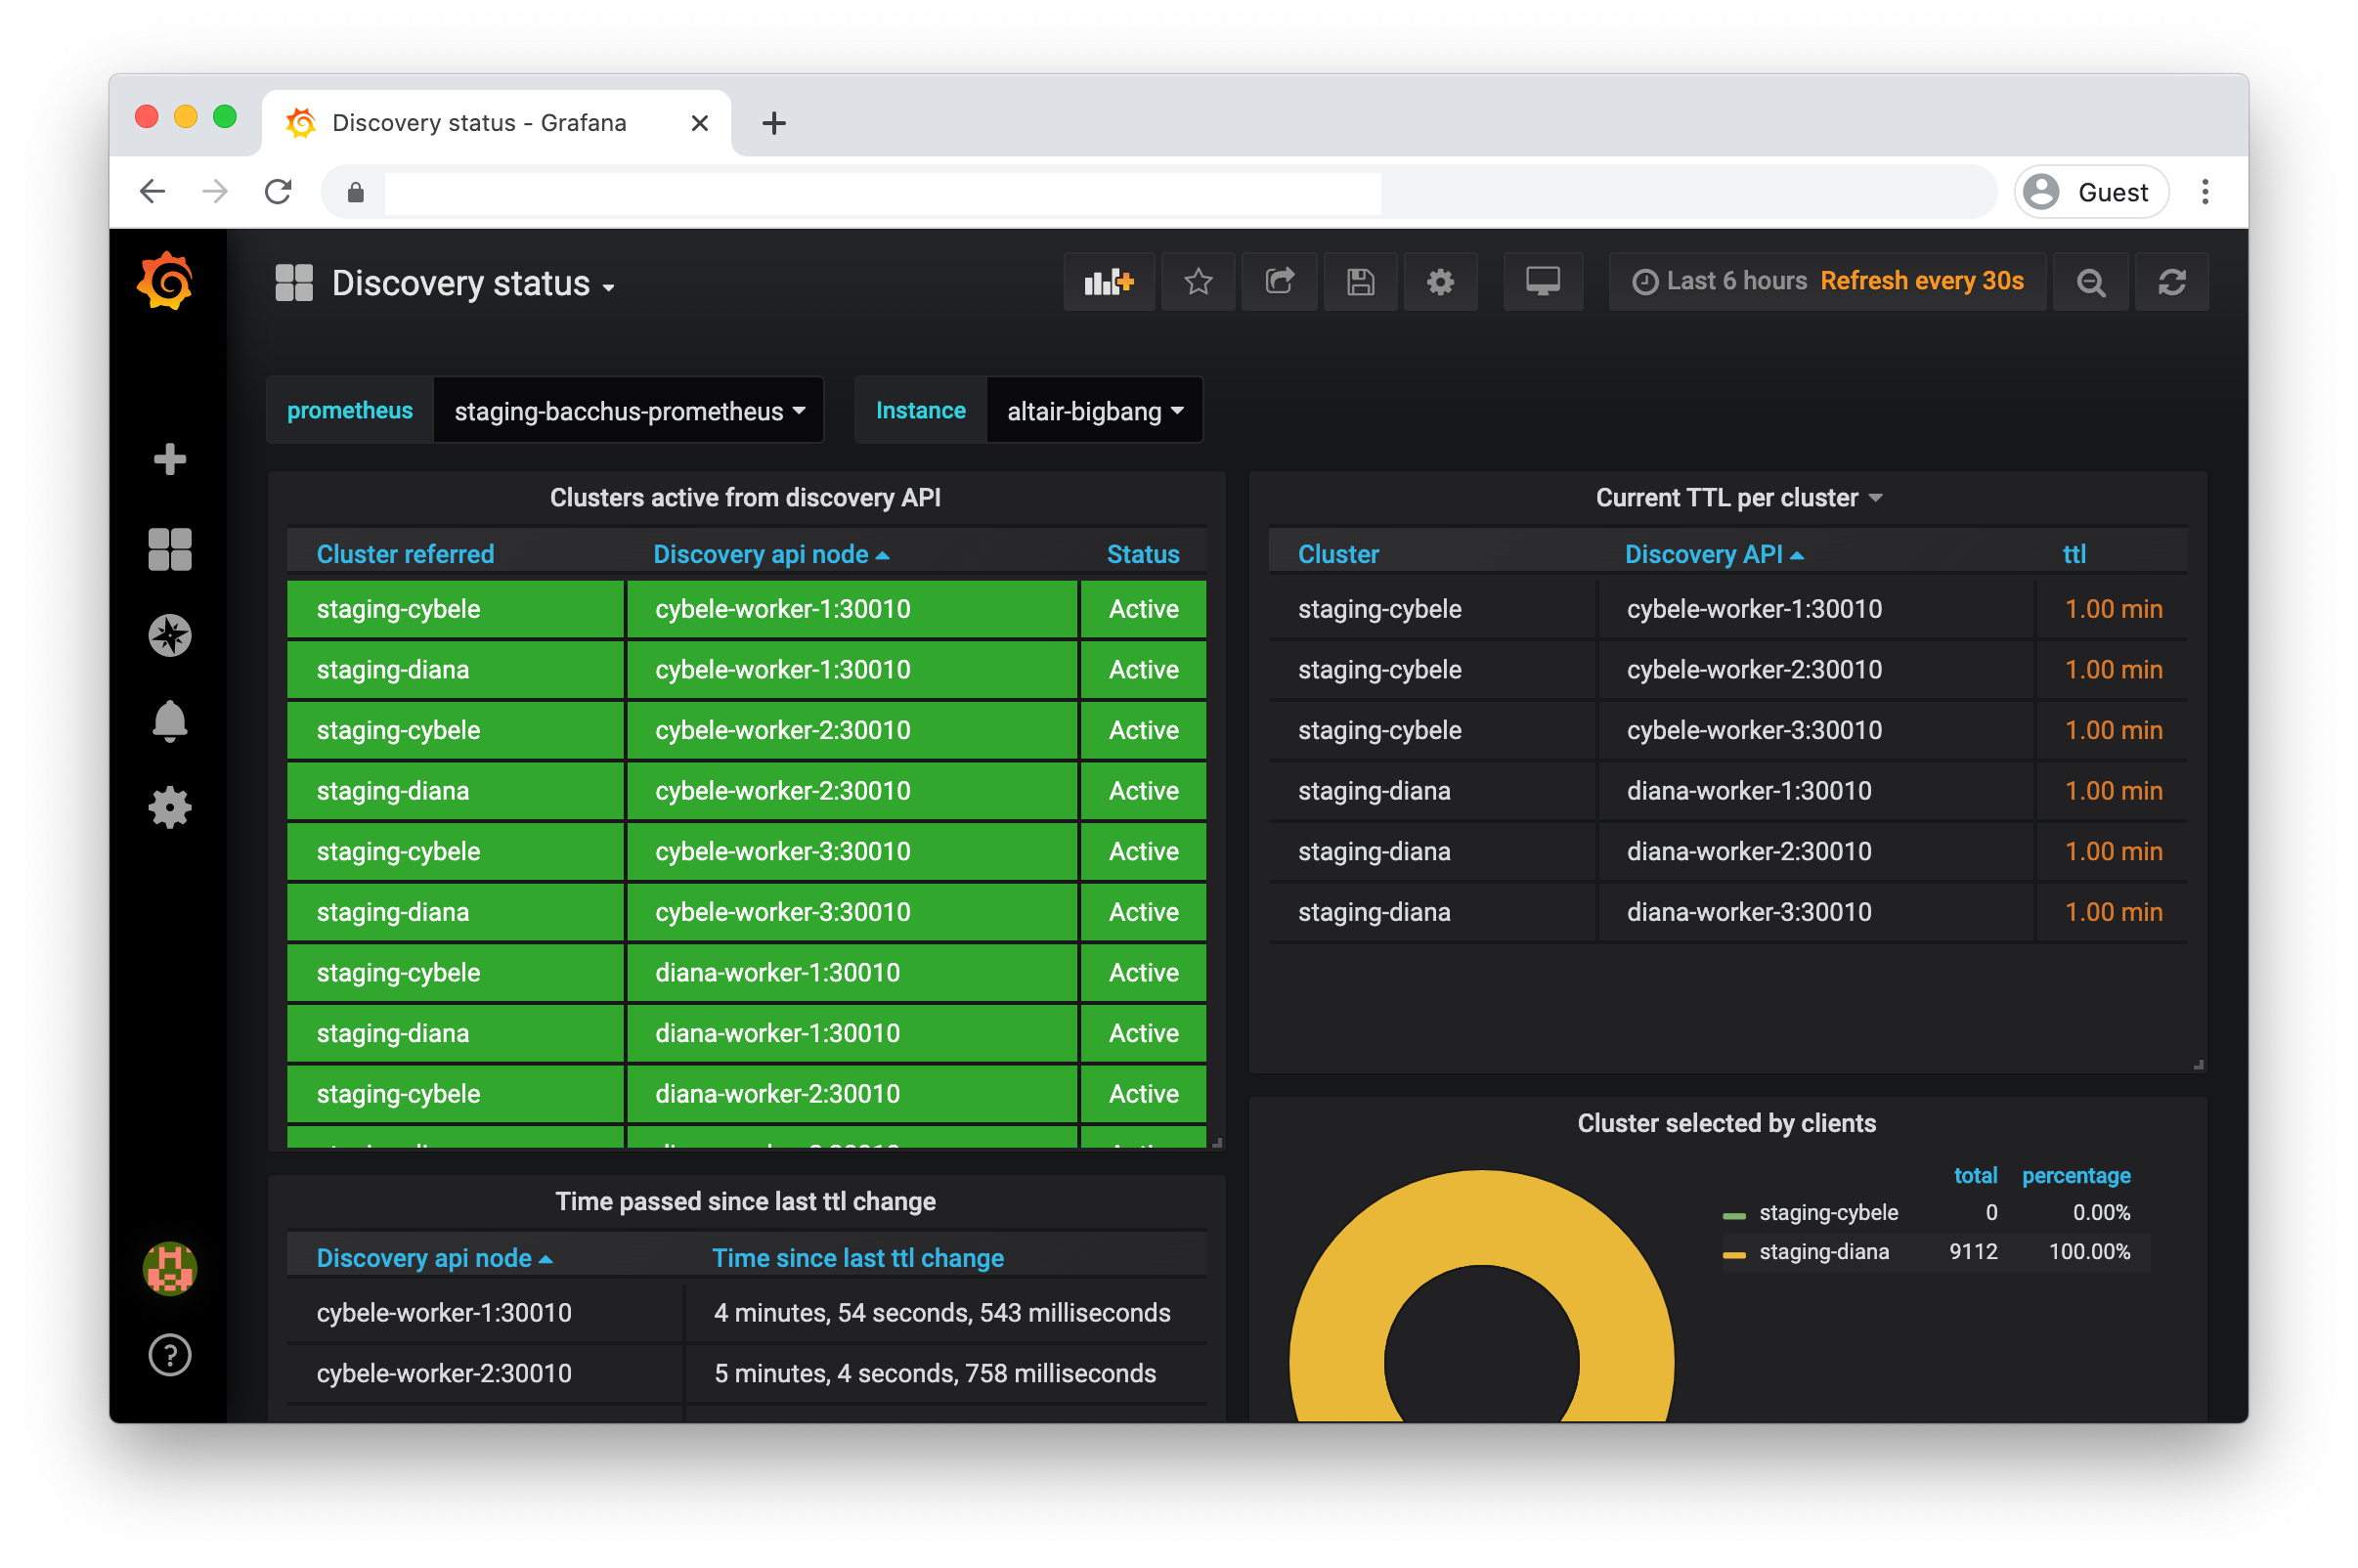Open the Discovery status dashboard dropdown
Screen dimensions: 2358x1568
coord(473,284)
